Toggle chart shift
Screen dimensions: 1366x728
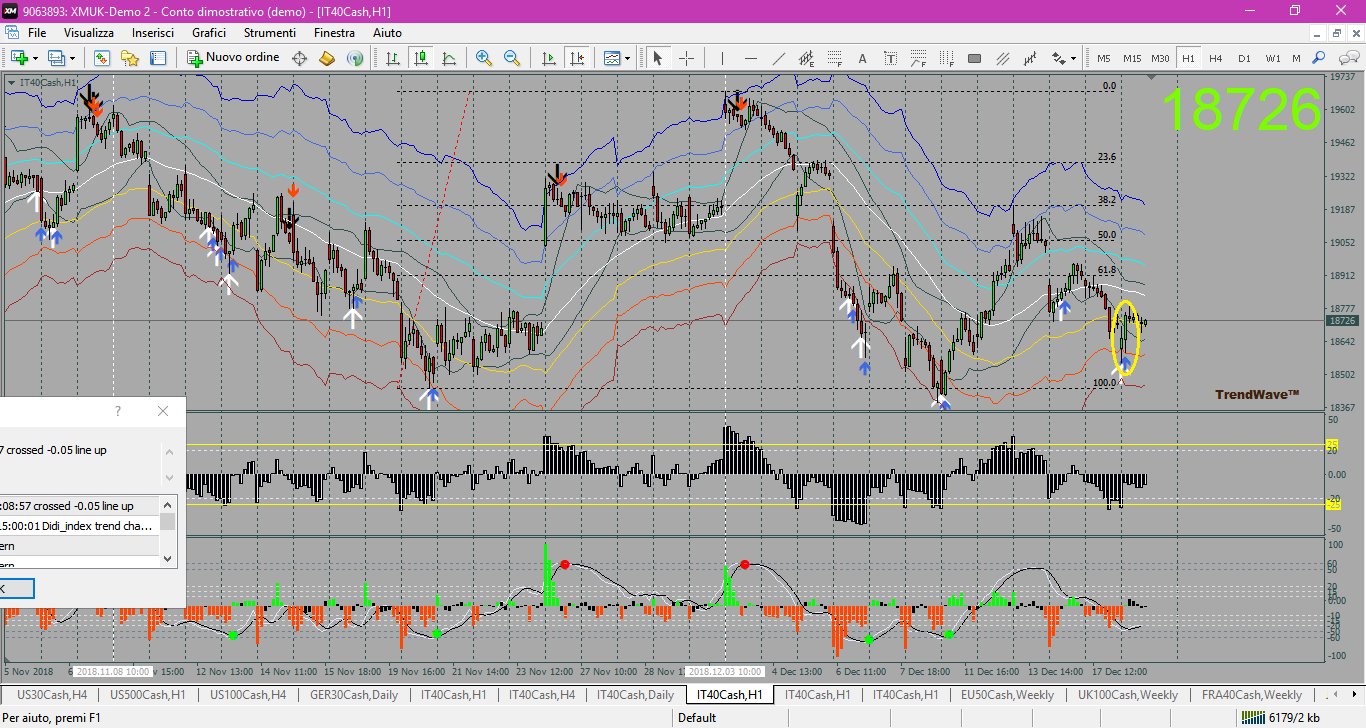[x=576, y=58]
